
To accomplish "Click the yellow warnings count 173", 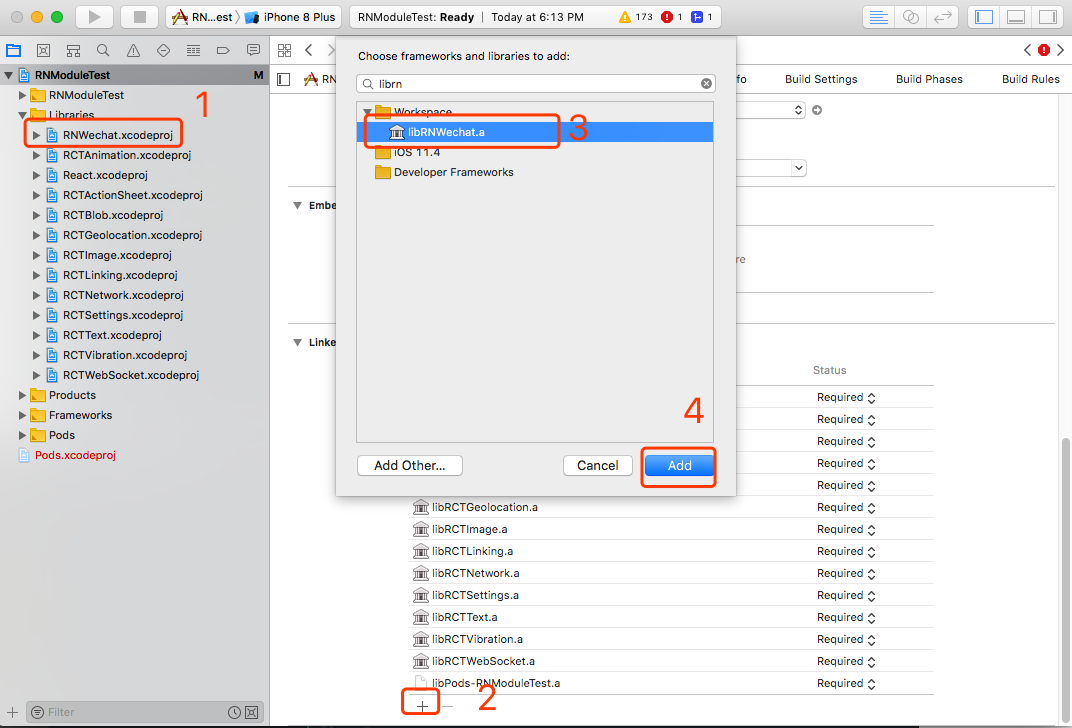I will pos(635,17).
